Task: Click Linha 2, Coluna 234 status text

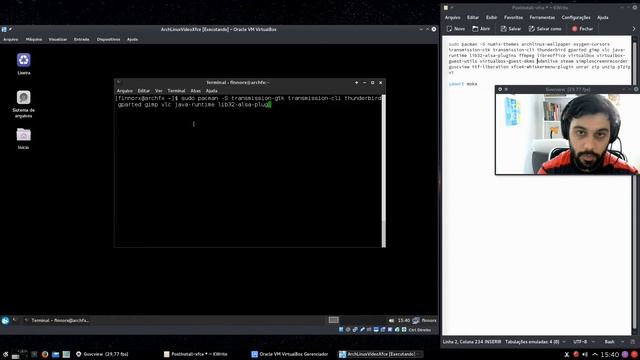Action: (x=463, y=342)
